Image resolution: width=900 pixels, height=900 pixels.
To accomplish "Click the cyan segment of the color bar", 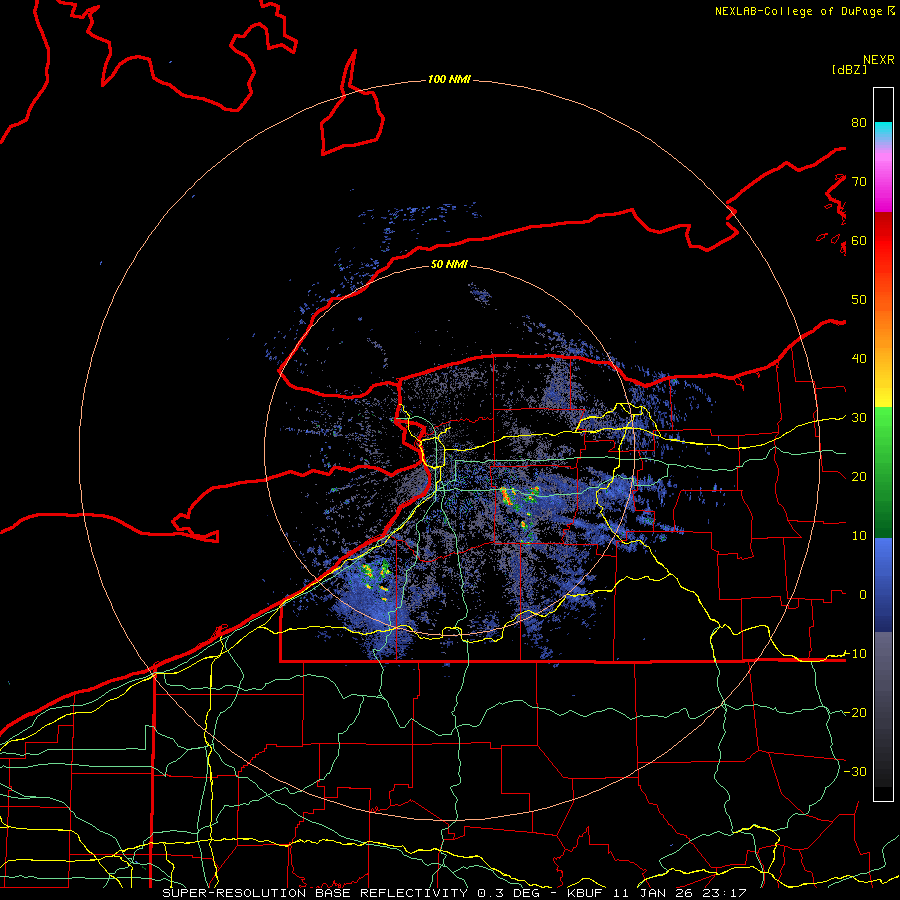I will (x=883, y=132).
